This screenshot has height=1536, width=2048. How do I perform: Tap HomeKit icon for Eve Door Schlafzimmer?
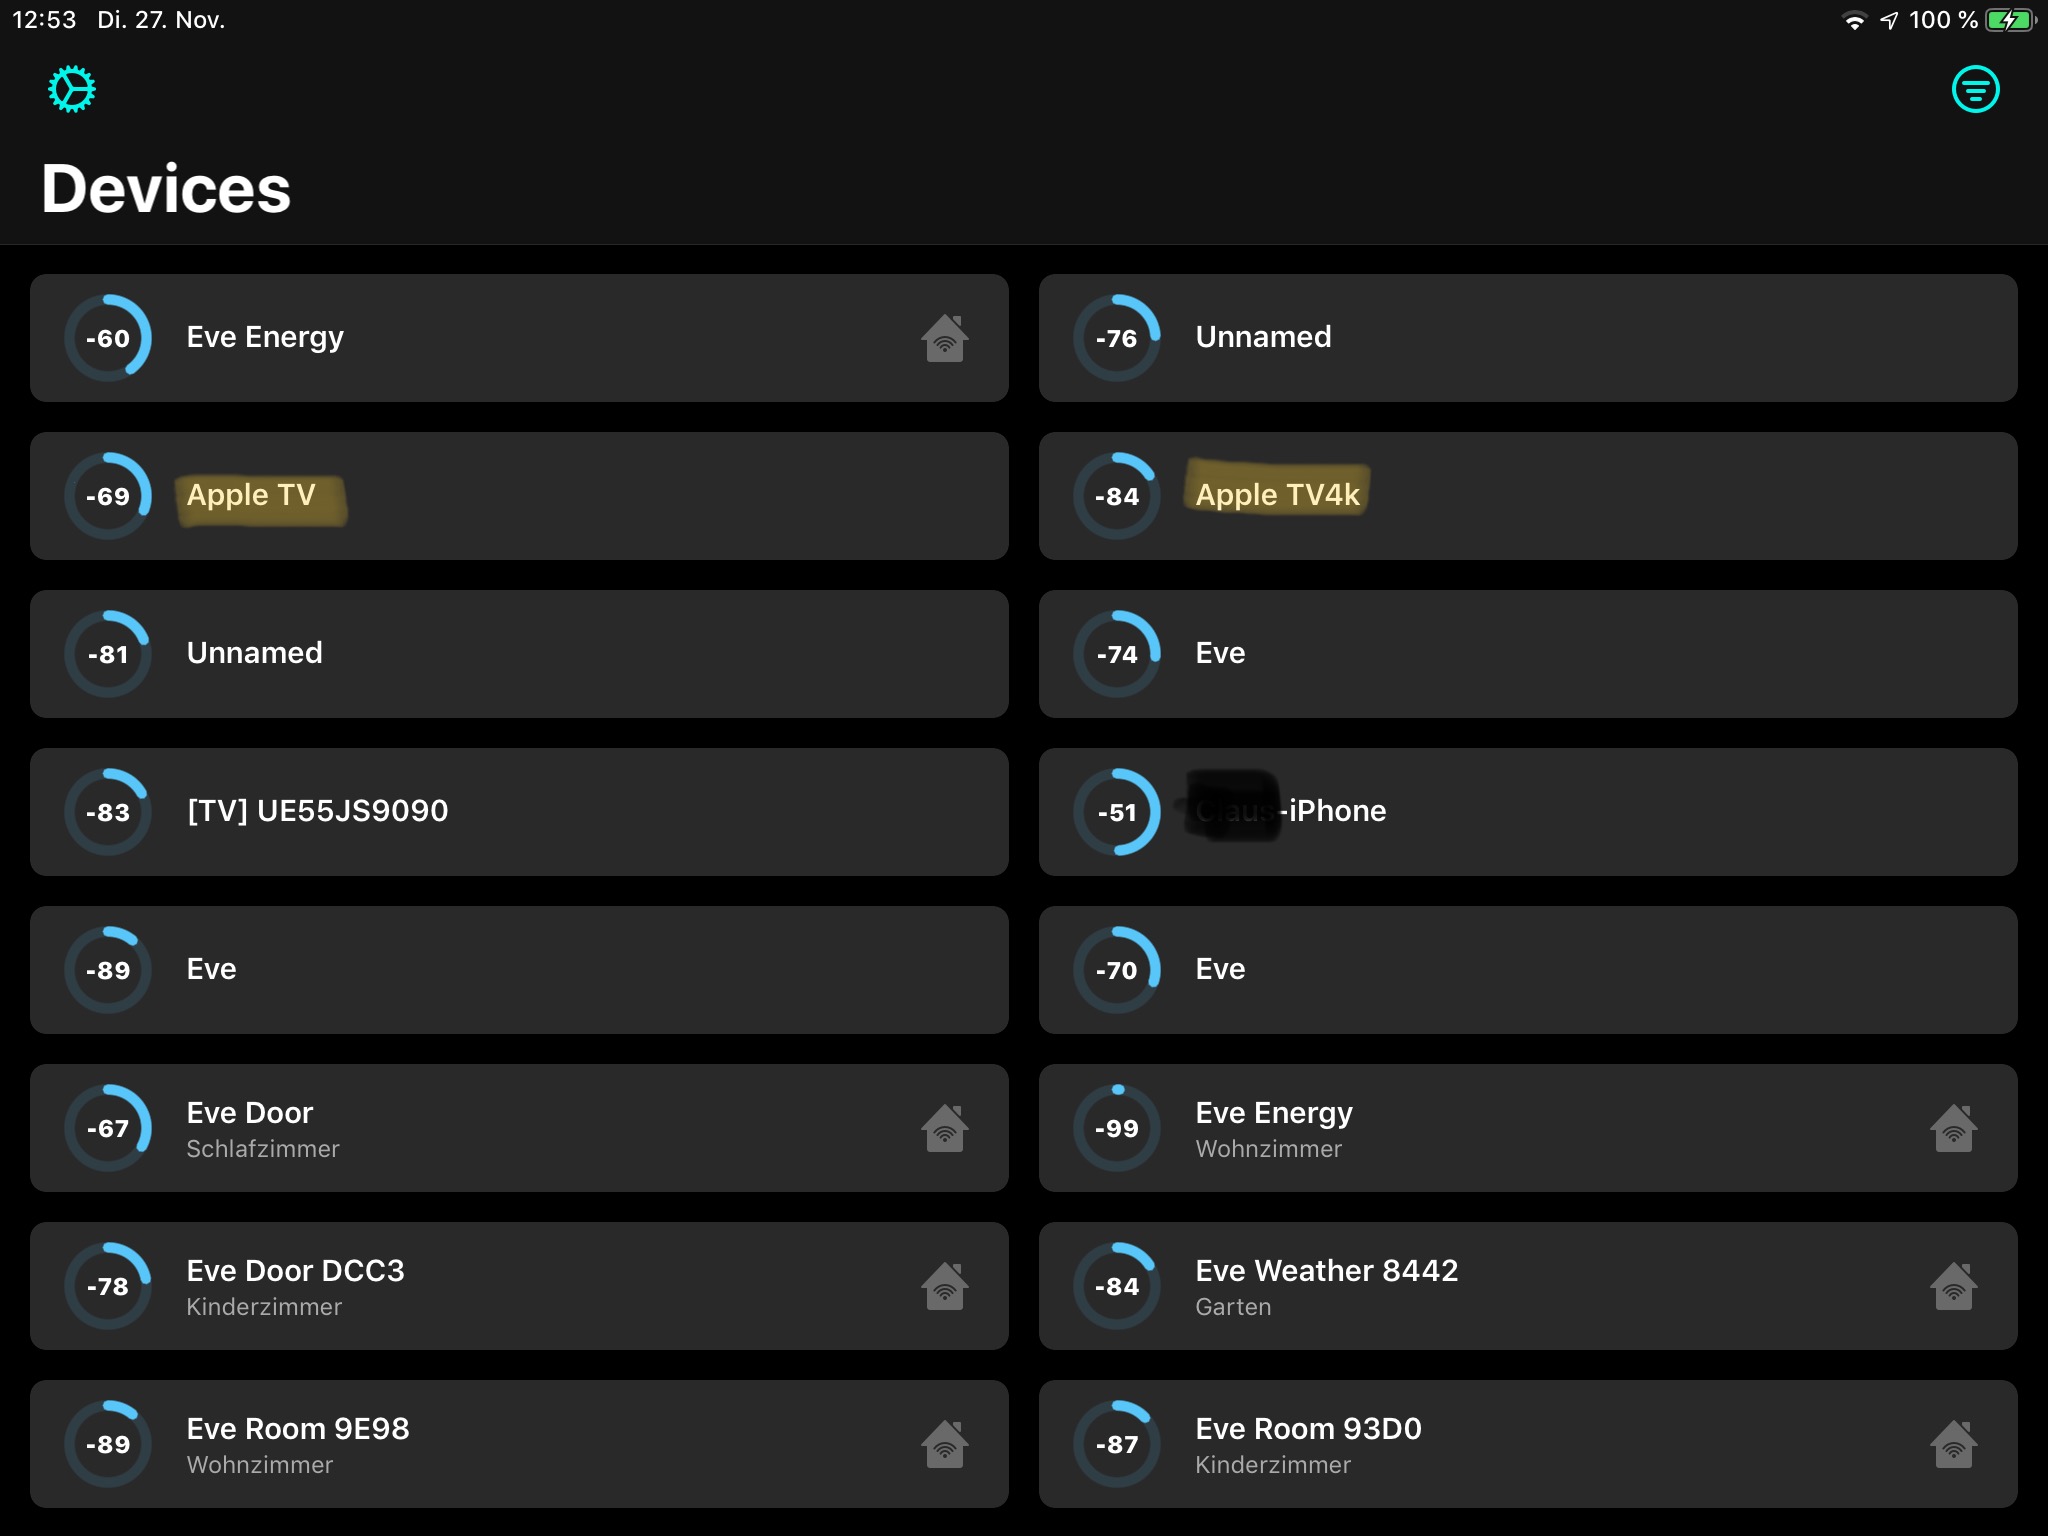pos(944,1128)
